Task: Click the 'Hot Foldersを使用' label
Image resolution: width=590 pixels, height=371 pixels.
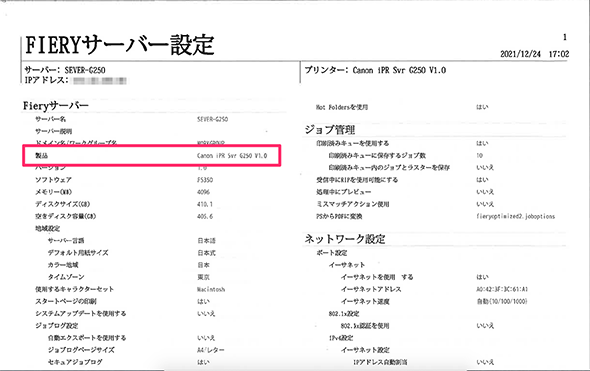Action: [x=342, y=107]
